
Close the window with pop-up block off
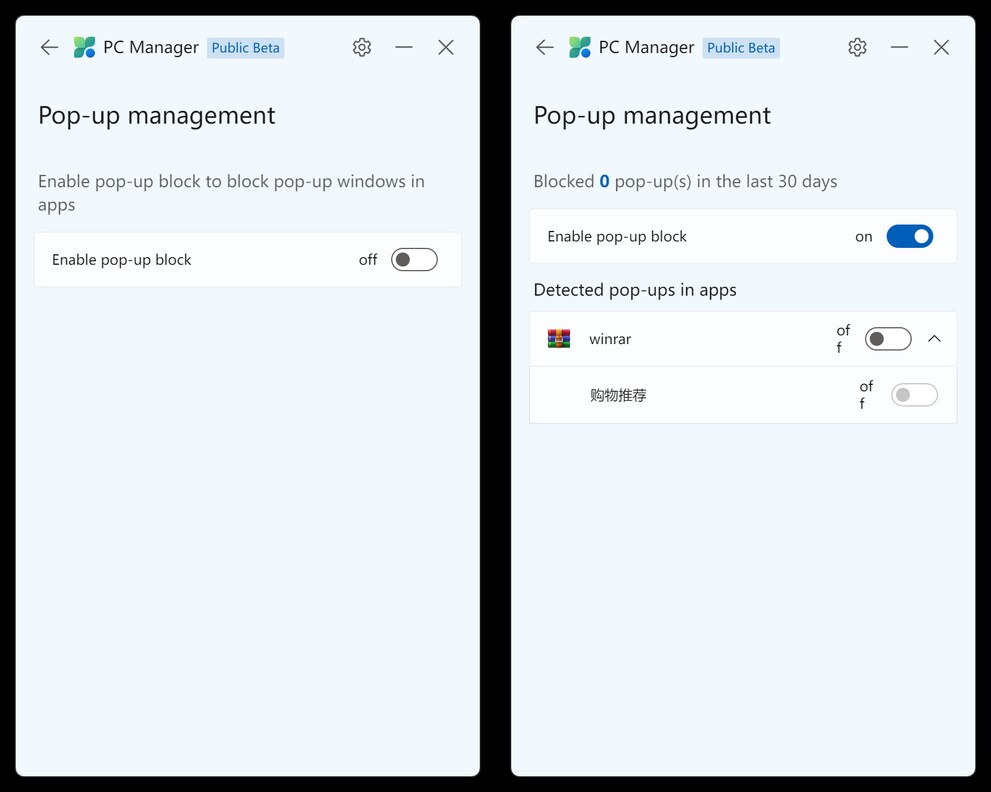point(446,47)
